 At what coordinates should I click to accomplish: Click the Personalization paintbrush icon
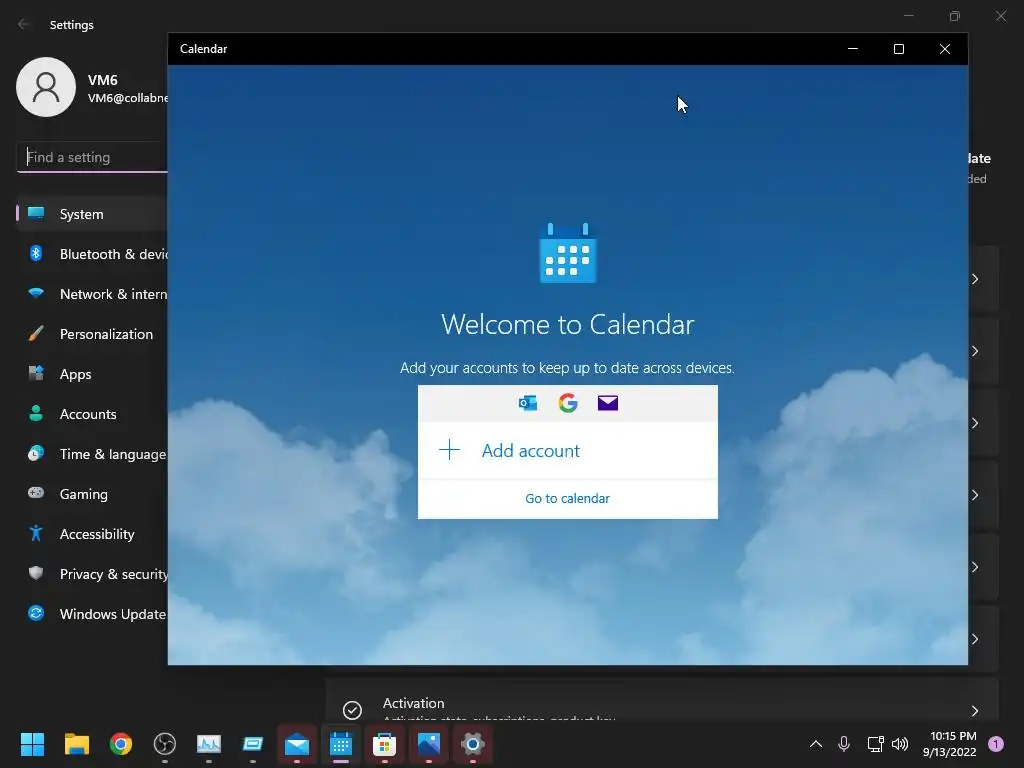point(36,334)
